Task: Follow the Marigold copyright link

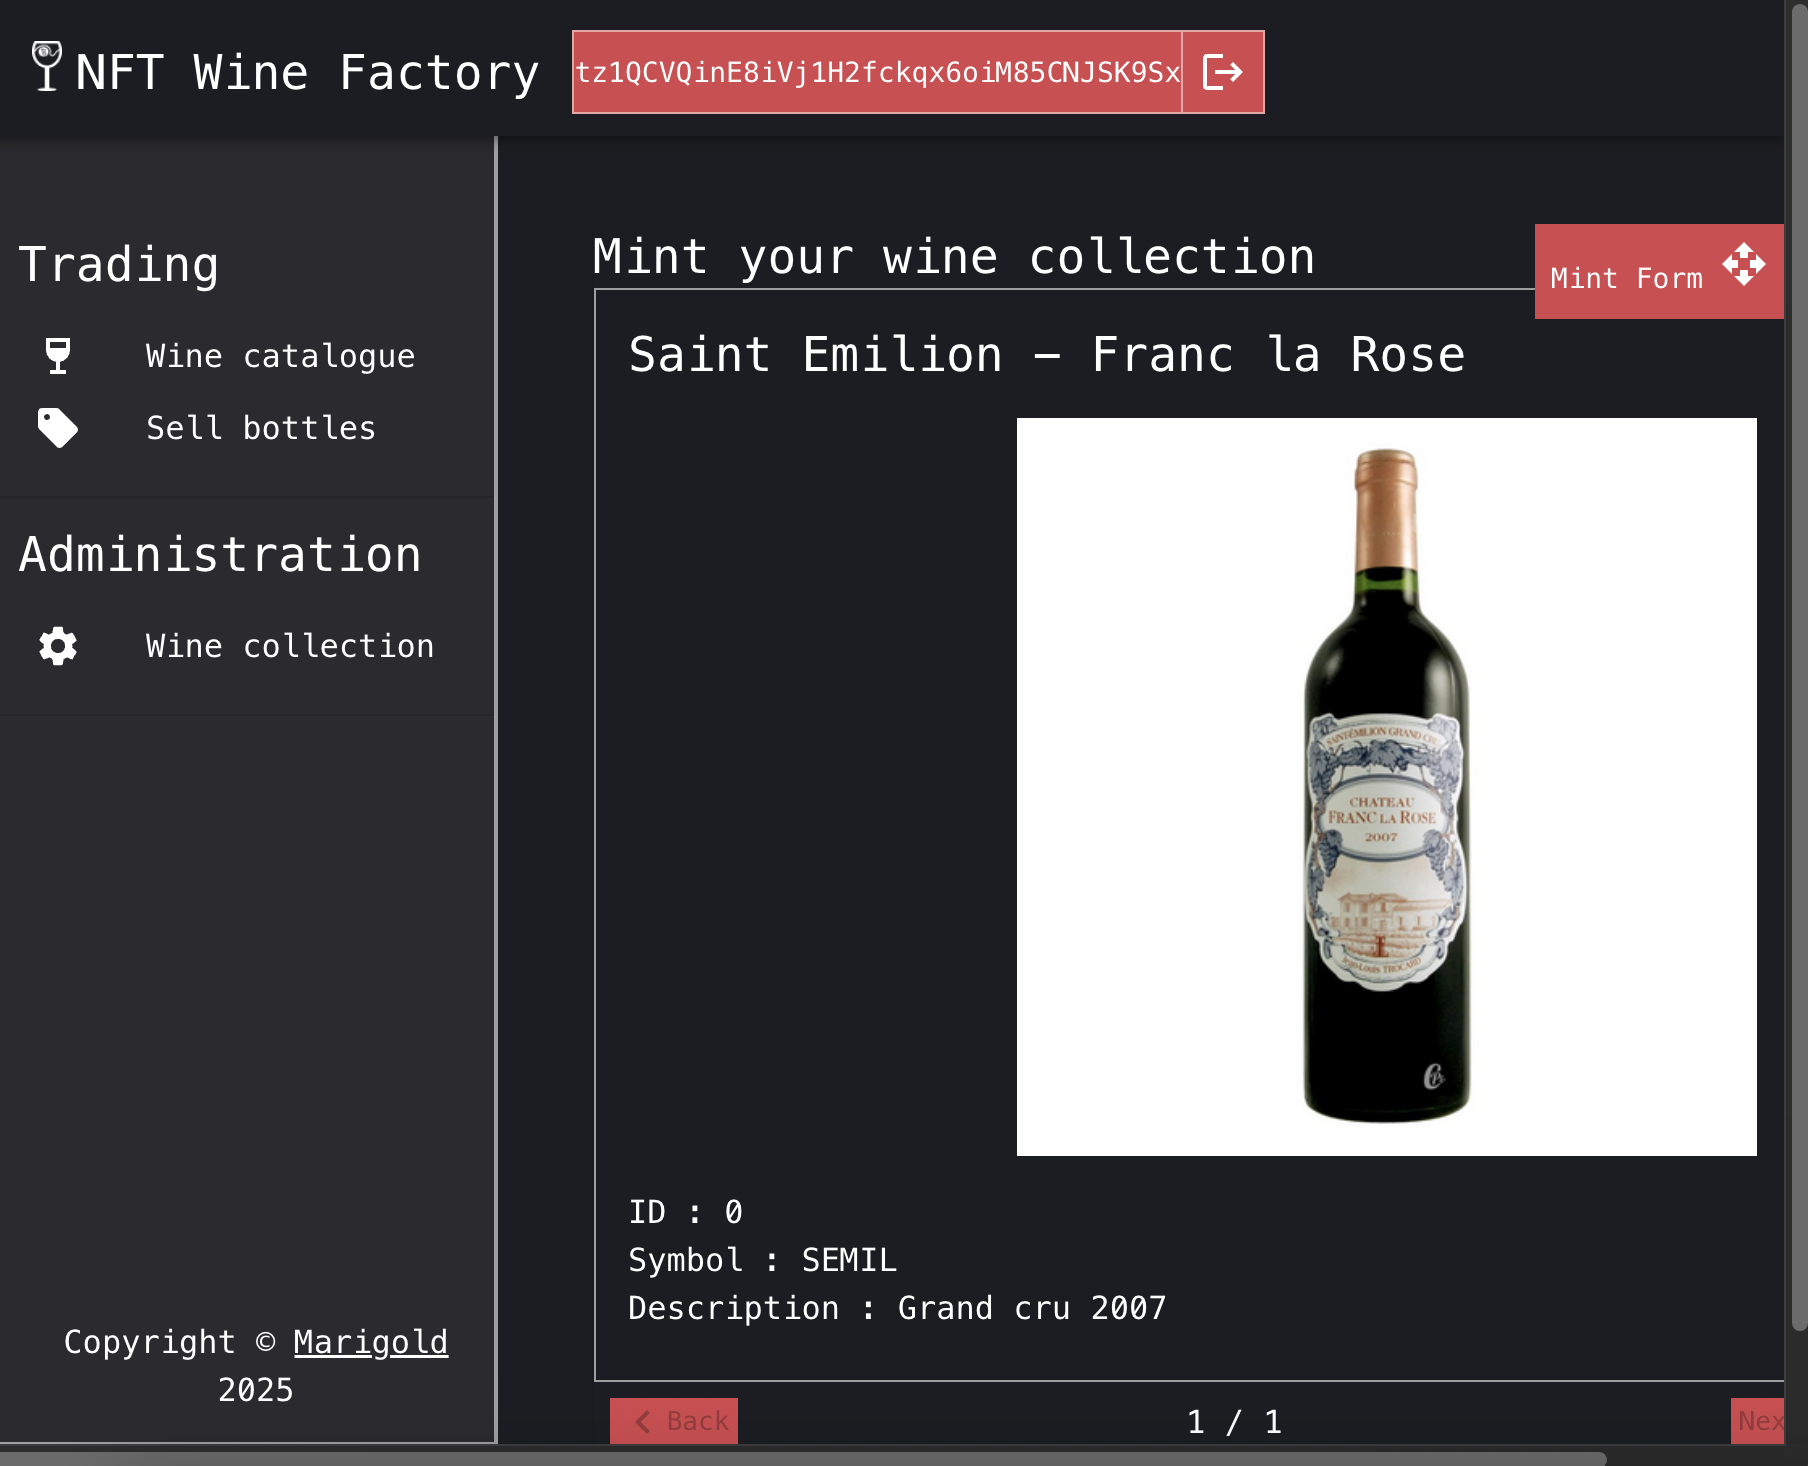Action: (x=371, y=1341)
